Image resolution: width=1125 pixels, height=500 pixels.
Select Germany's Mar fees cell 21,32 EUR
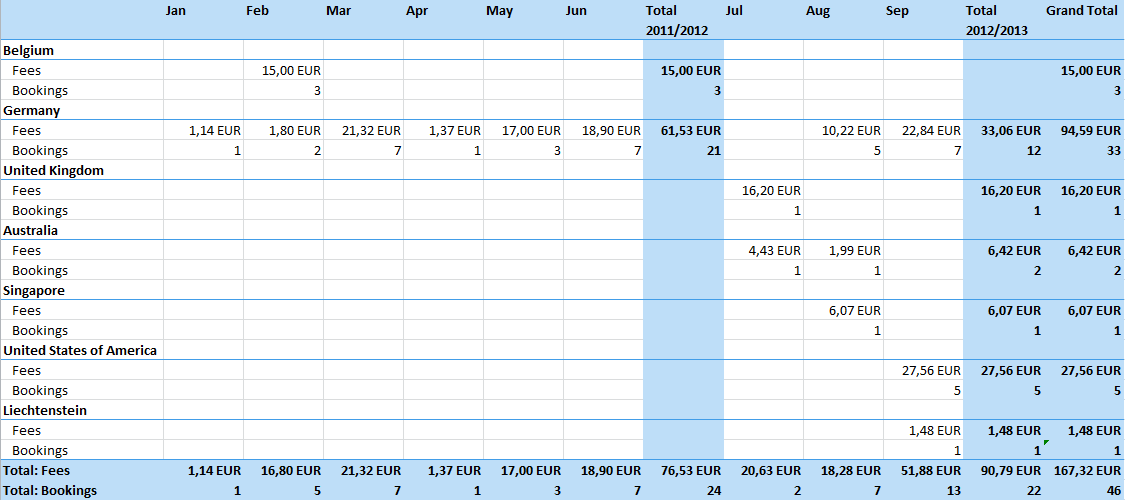[371, 130]
